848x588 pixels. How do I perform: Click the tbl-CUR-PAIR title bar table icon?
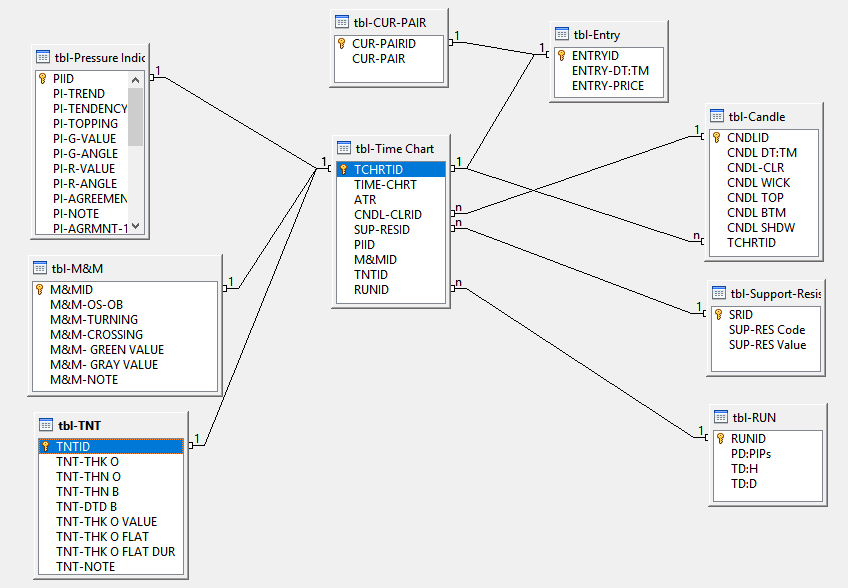(341, 21)
